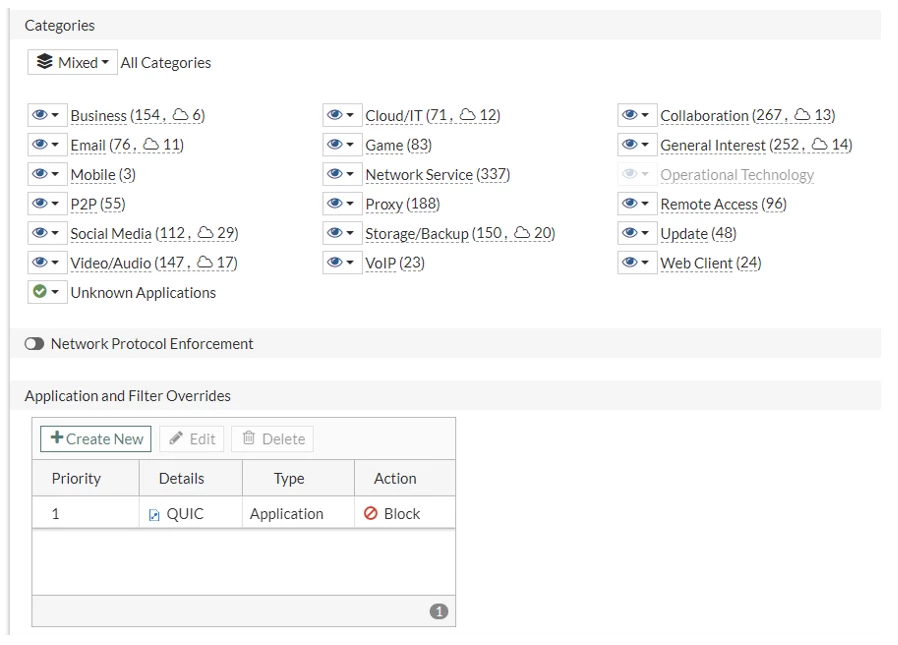Click the Delete button in overrides toolbar
Image resolution: width=898 pixels, height=645 pixels.
coord(273,439)
